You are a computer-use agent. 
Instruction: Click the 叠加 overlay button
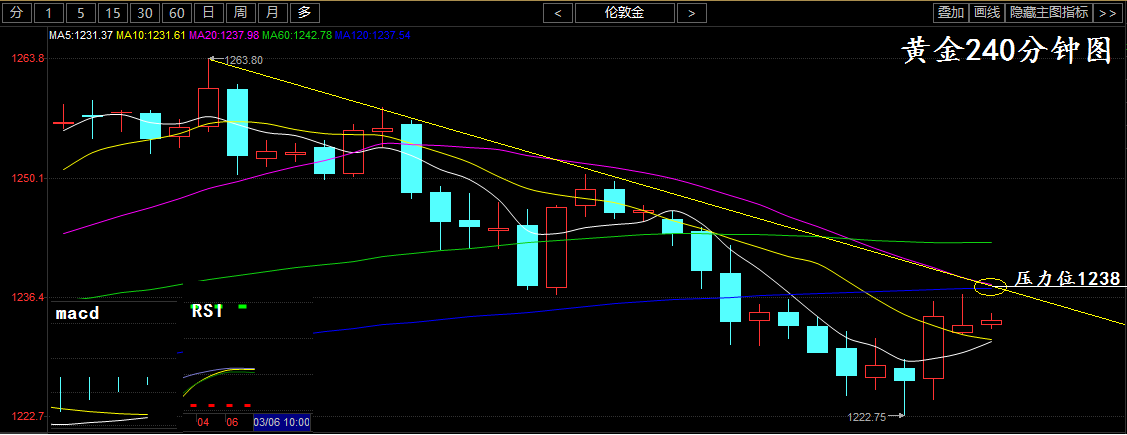click(x=950, y=13)
